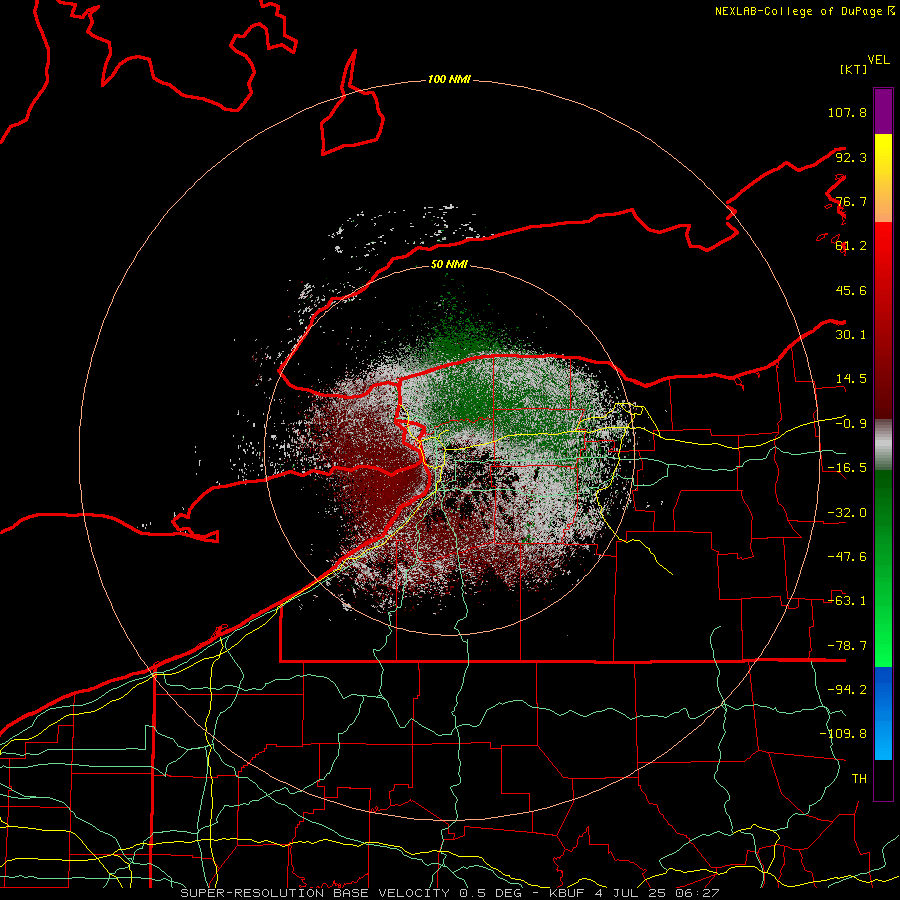The width and height of the screenshot is (900, 900).
Task: Click the 45.6 velocity scale value
Action: point(851,290)
